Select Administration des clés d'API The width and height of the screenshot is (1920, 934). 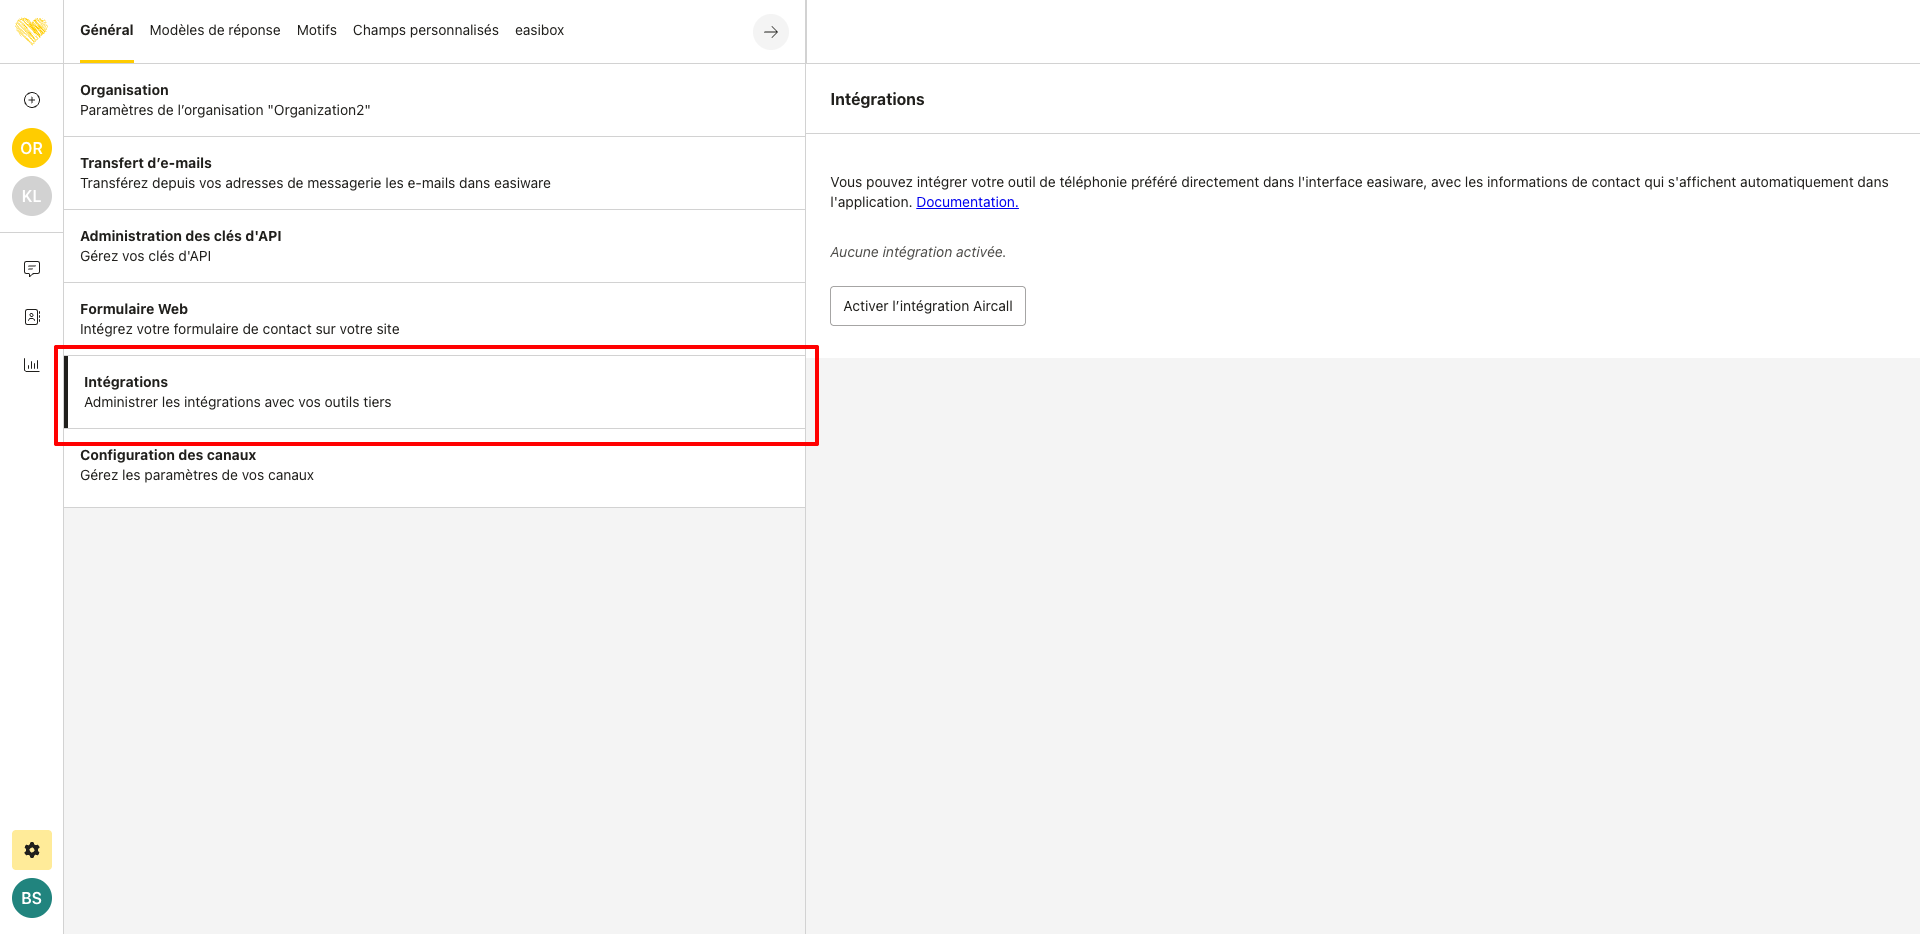[434, 246]
